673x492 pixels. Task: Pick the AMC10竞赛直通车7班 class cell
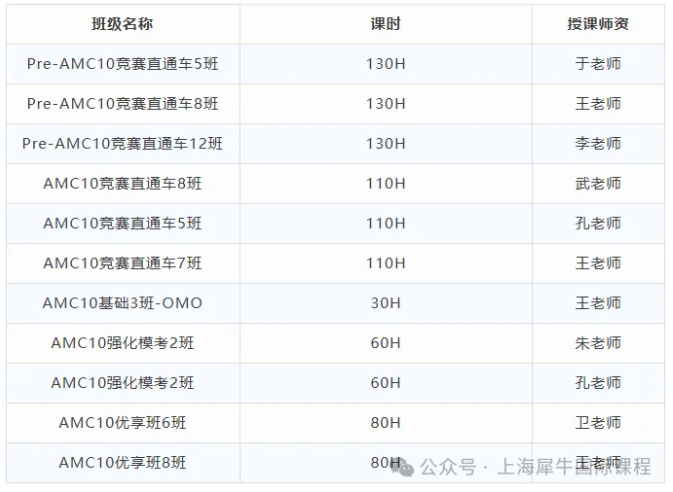click(x=122, y=263)
